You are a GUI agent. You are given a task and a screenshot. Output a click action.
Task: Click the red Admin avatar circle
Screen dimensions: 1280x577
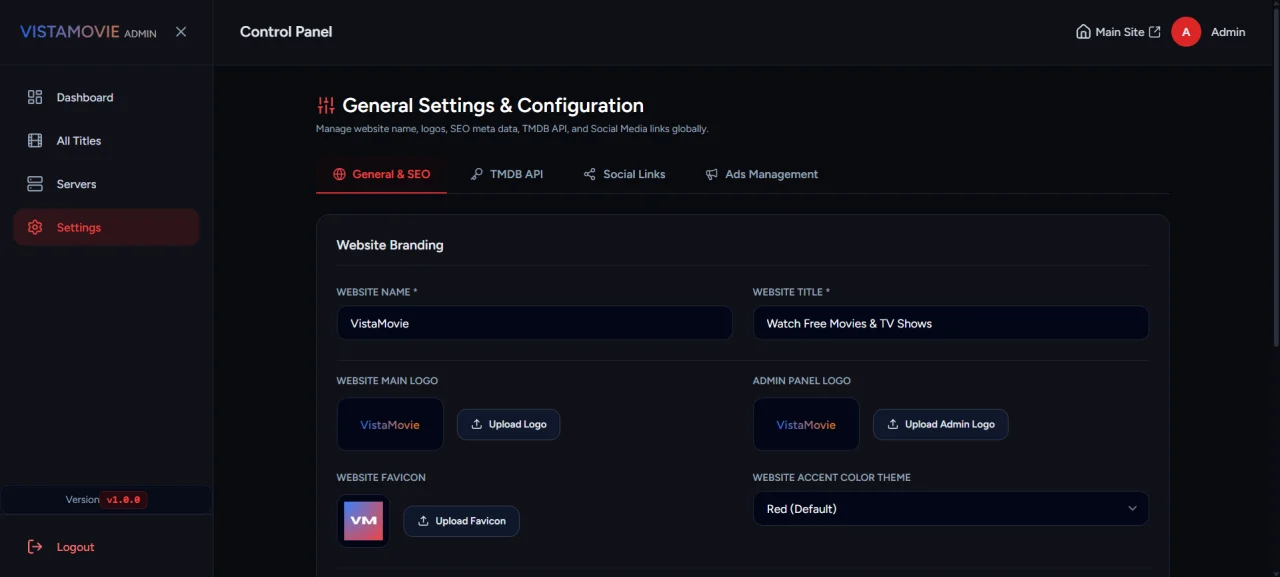(1186, 32)
